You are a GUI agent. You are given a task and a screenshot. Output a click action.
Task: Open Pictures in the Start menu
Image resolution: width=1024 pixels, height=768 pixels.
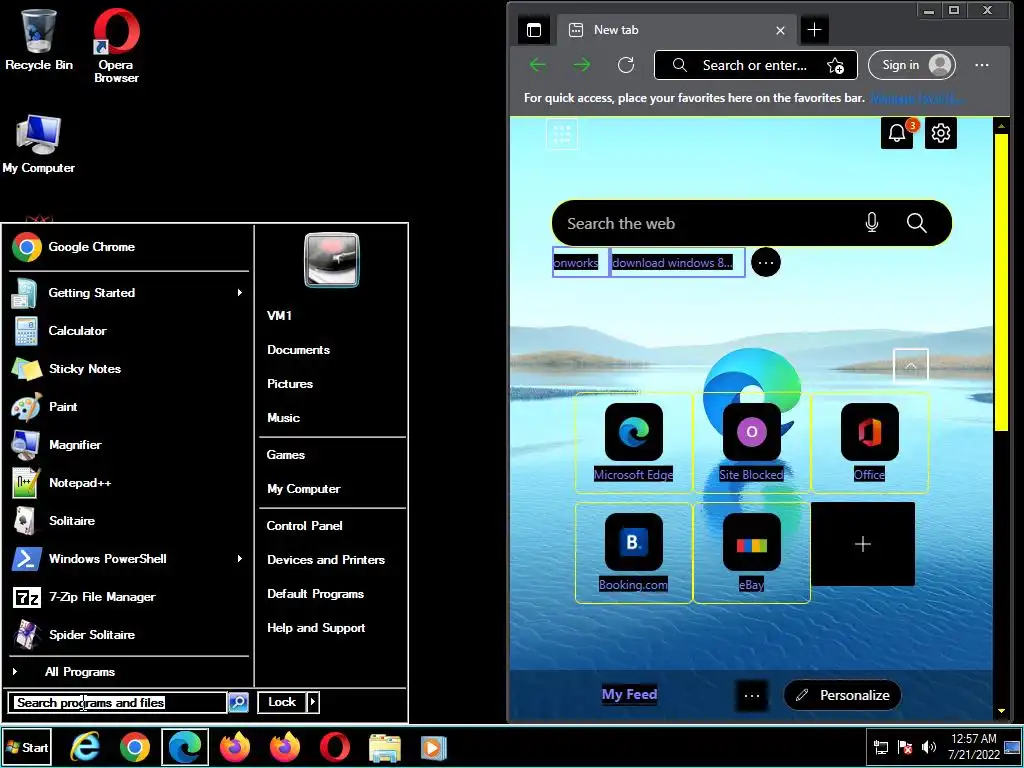[290, 384]
